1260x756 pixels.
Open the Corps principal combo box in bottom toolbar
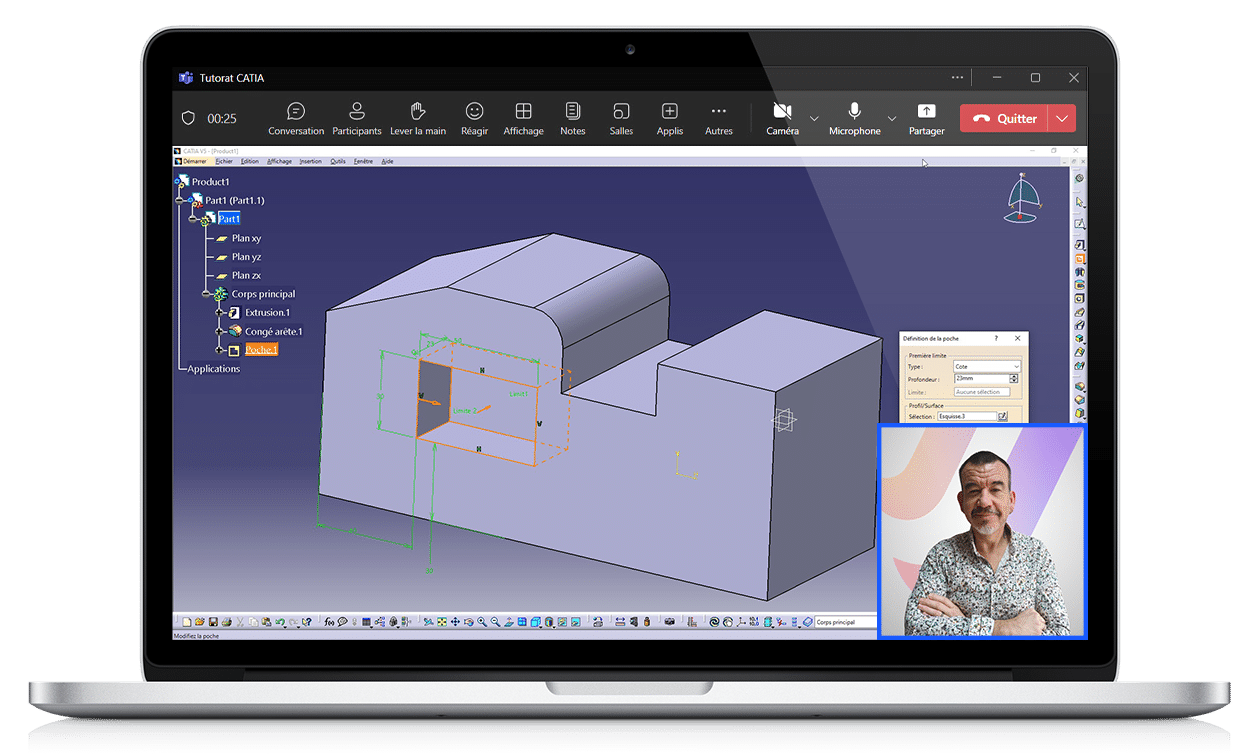846,622
